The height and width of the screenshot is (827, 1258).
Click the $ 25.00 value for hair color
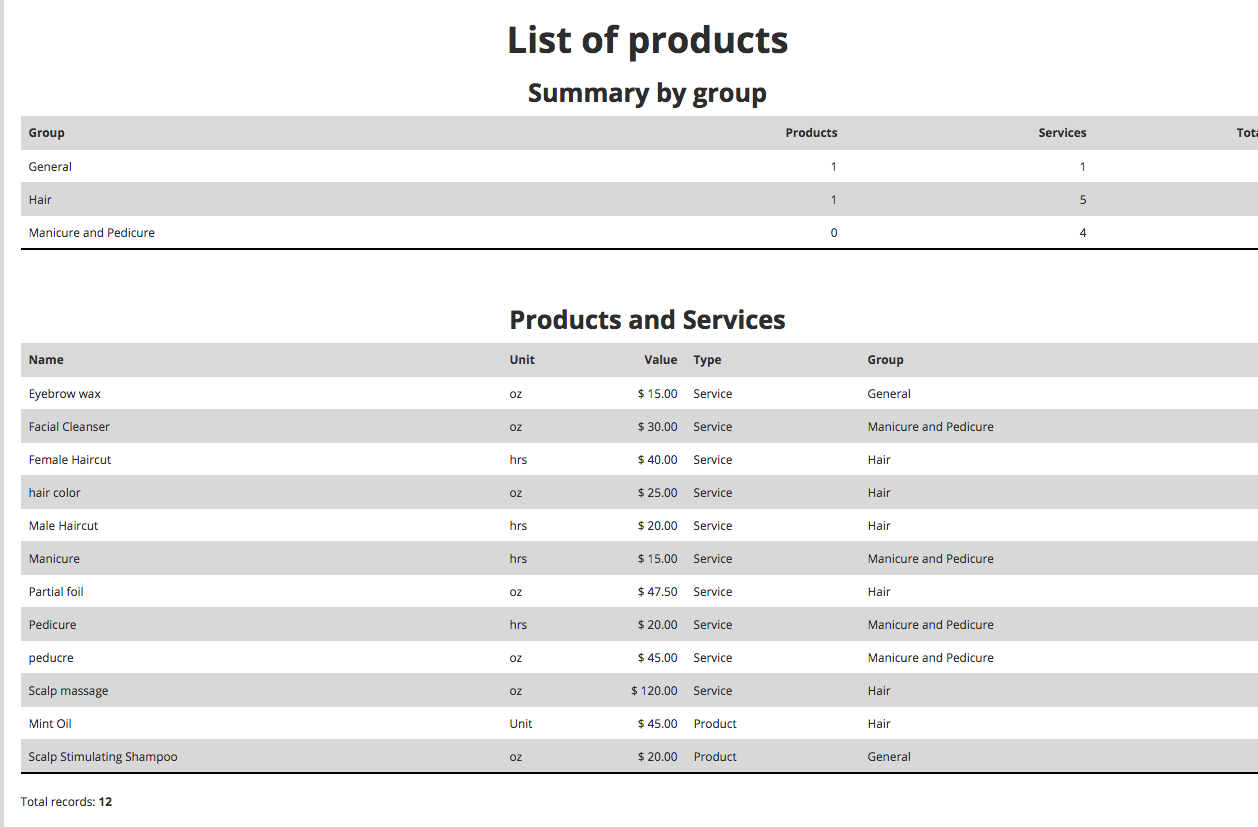tap(658, 493)
